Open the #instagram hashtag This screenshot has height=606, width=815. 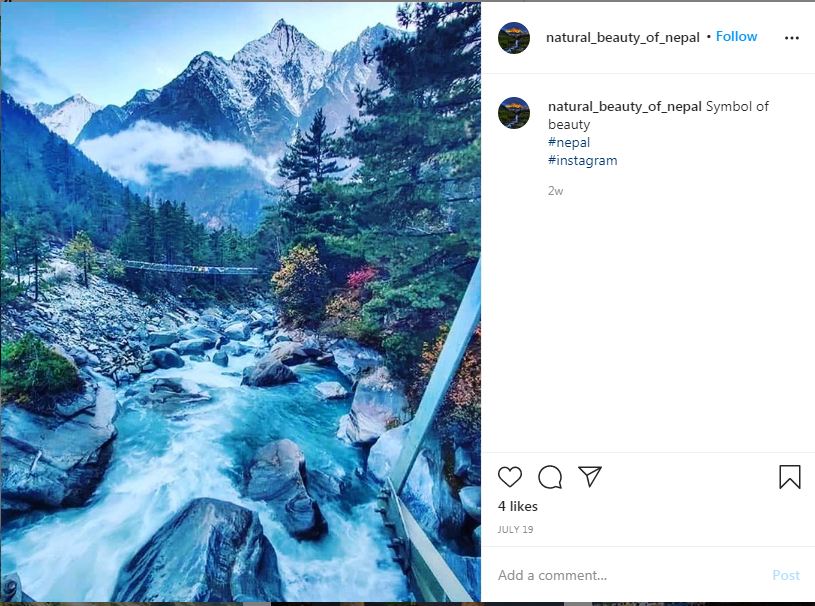[x=583, y=161]
